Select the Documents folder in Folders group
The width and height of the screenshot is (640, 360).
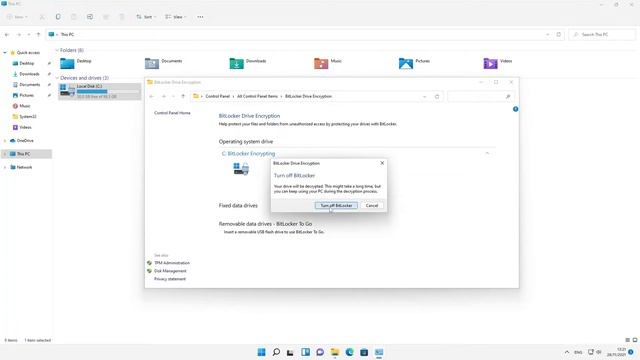coord(164,63)
